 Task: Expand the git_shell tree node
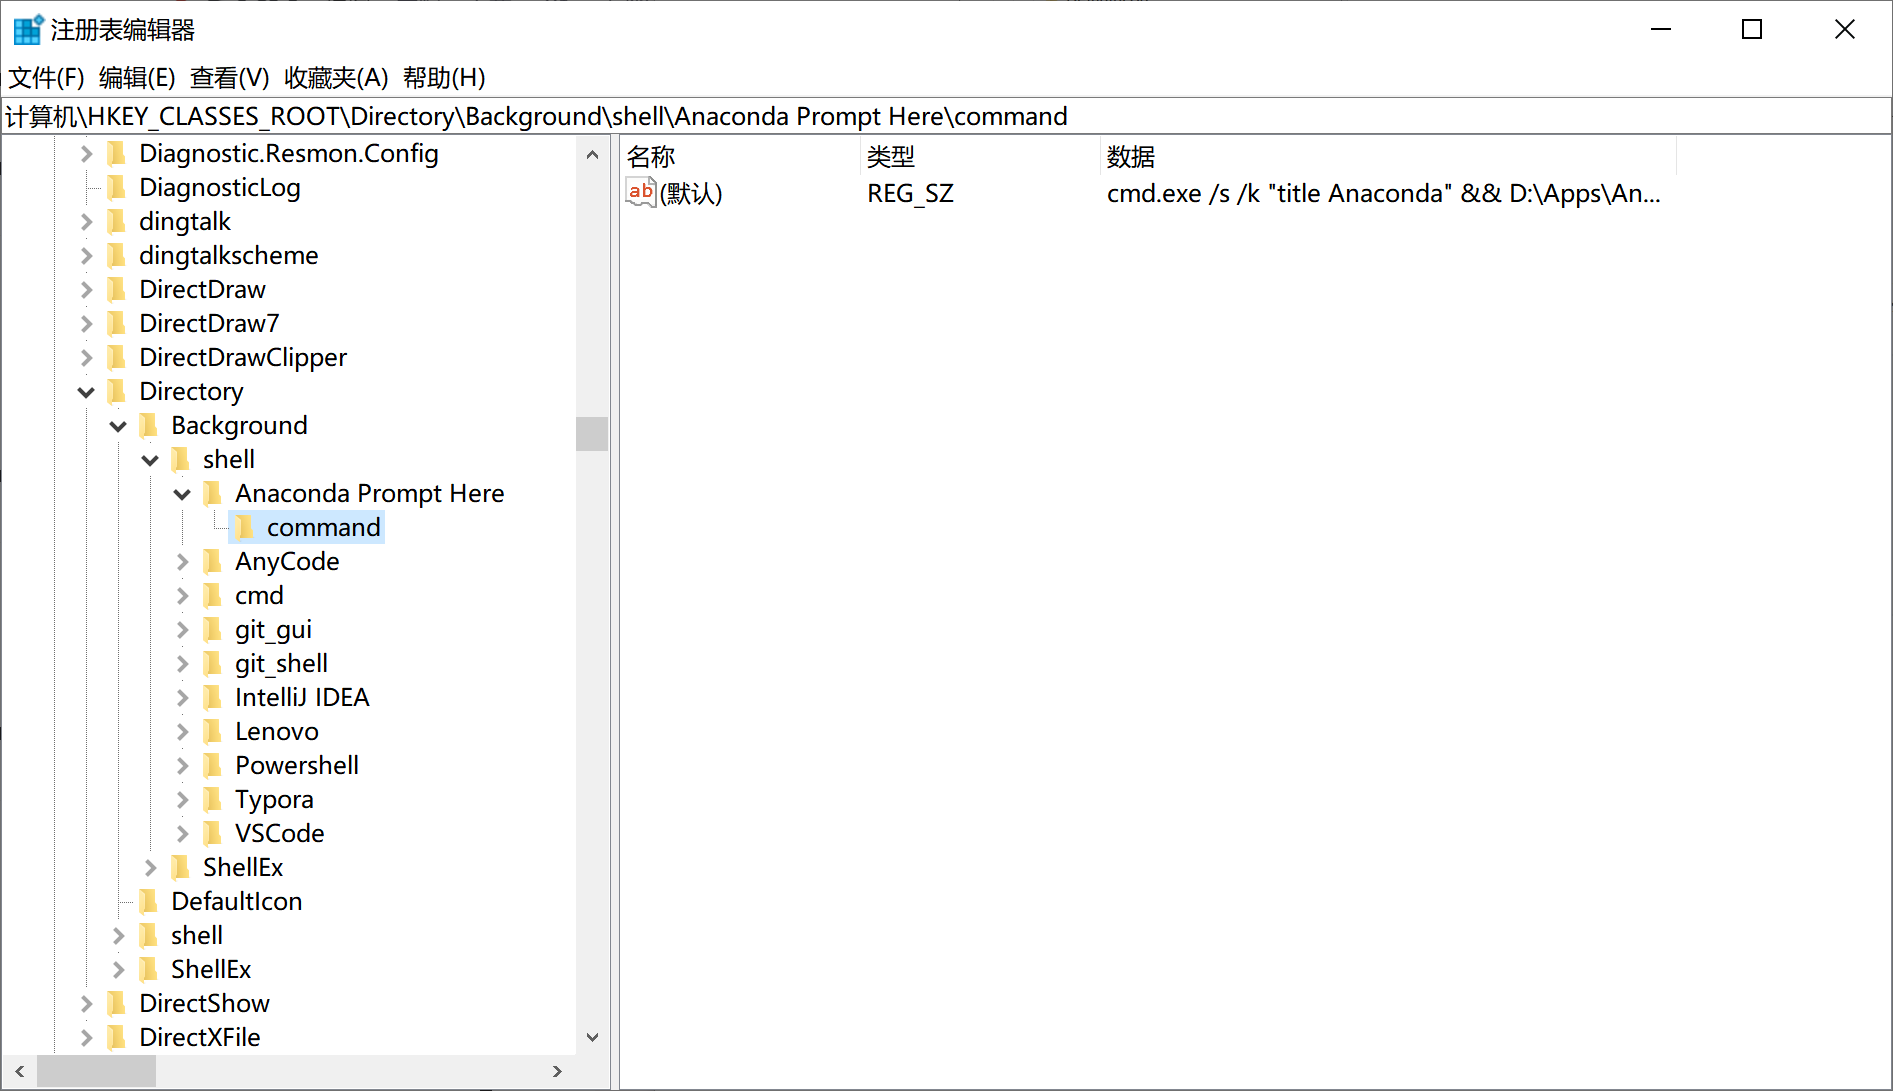pos(182,663)
